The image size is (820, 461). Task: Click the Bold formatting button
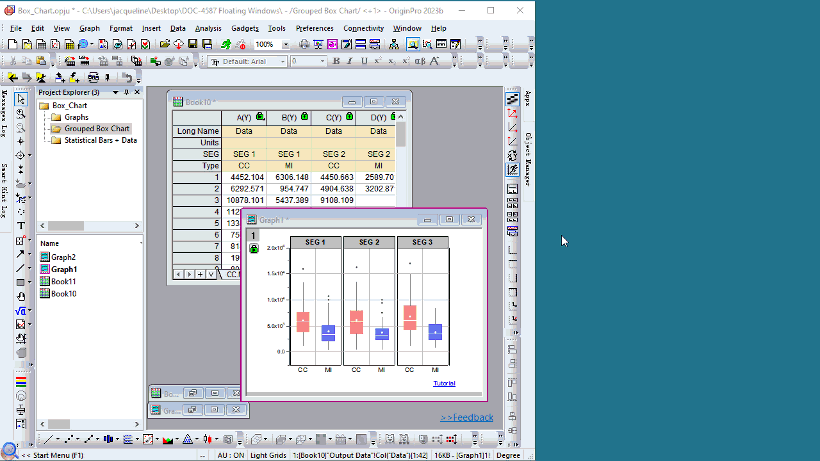336,61
